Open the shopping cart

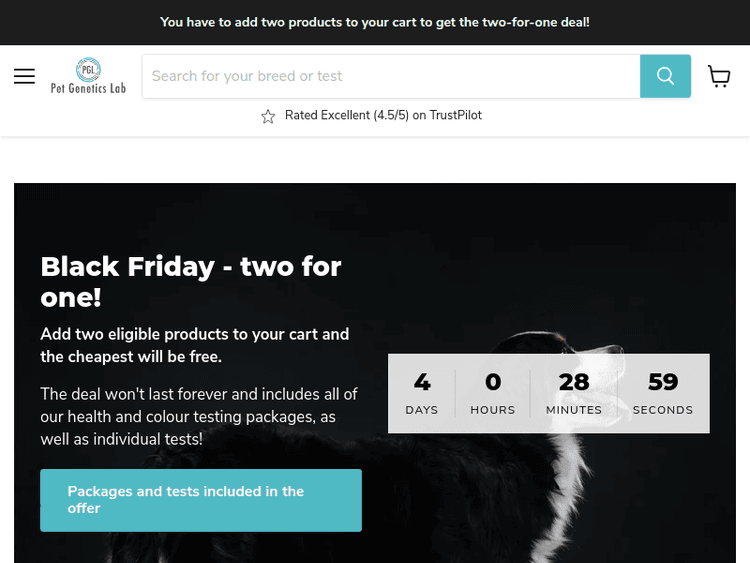tap(719, 77)
